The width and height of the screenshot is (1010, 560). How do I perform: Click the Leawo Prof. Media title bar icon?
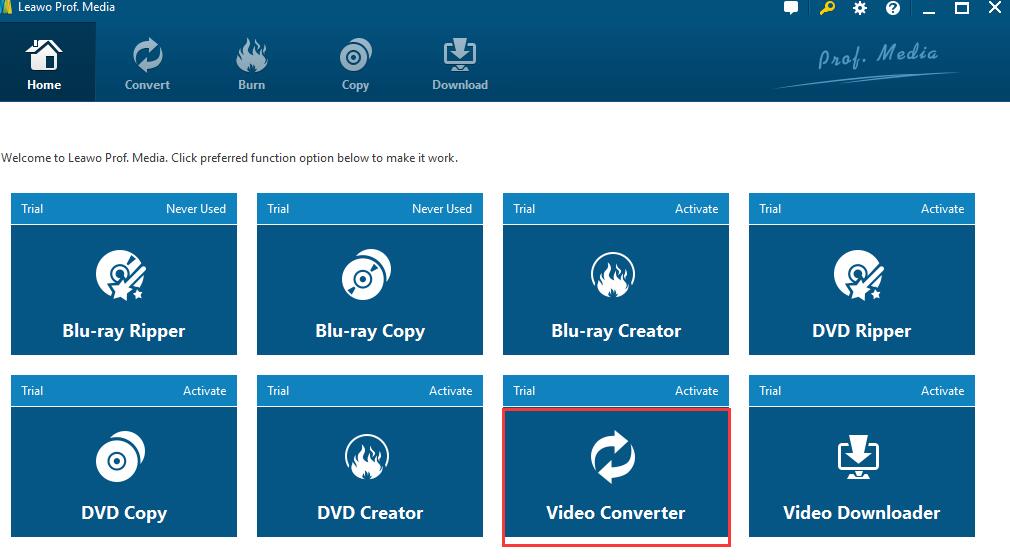click(x=6, y=7)
